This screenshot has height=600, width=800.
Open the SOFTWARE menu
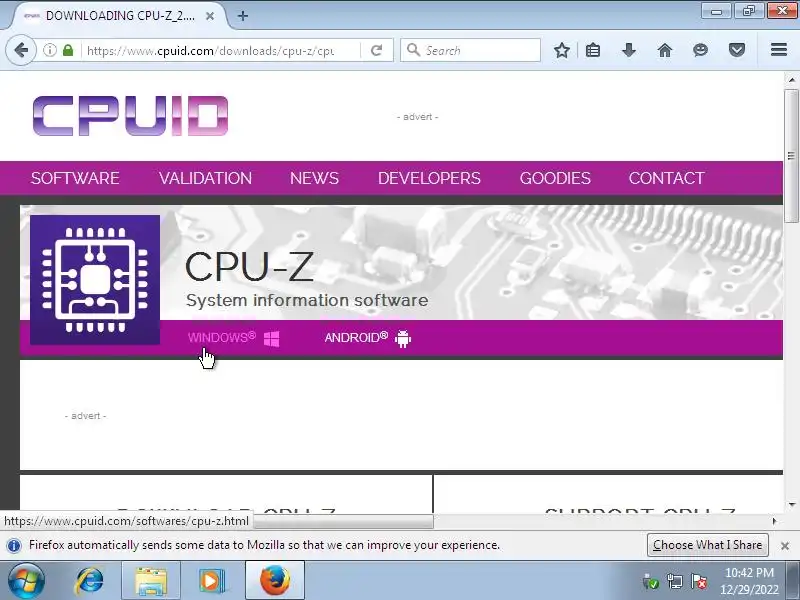[75, 178]
